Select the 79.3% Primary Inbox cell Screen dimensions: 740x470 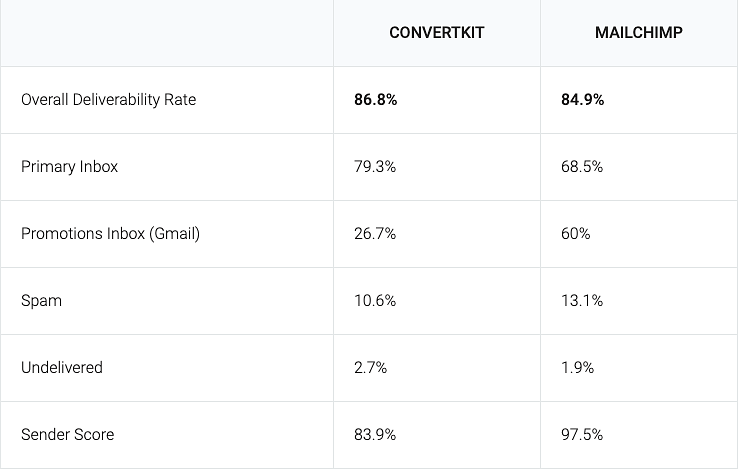(375, 167)
